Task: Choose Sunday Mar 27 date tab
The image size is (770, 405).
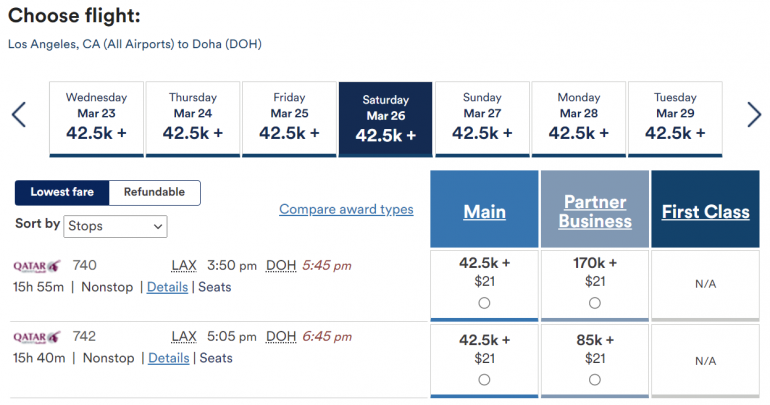Action: click(482, 120)
